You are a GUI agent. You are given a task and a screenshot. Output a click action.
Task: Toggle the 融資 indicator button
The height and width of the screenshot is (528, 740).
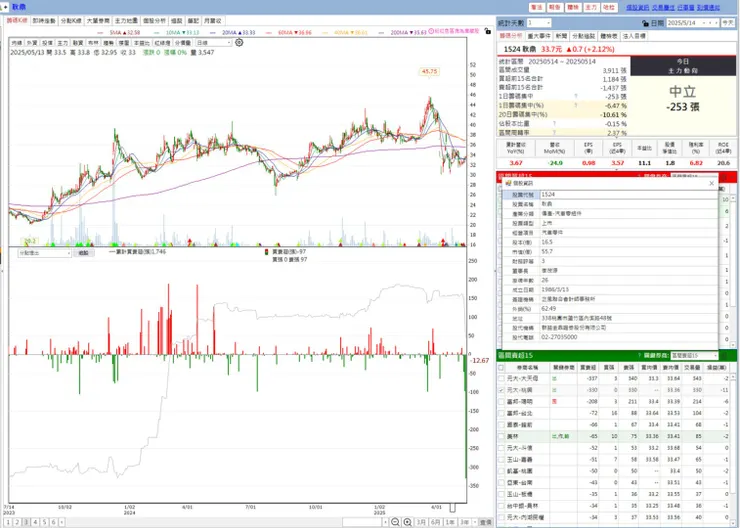78,43
